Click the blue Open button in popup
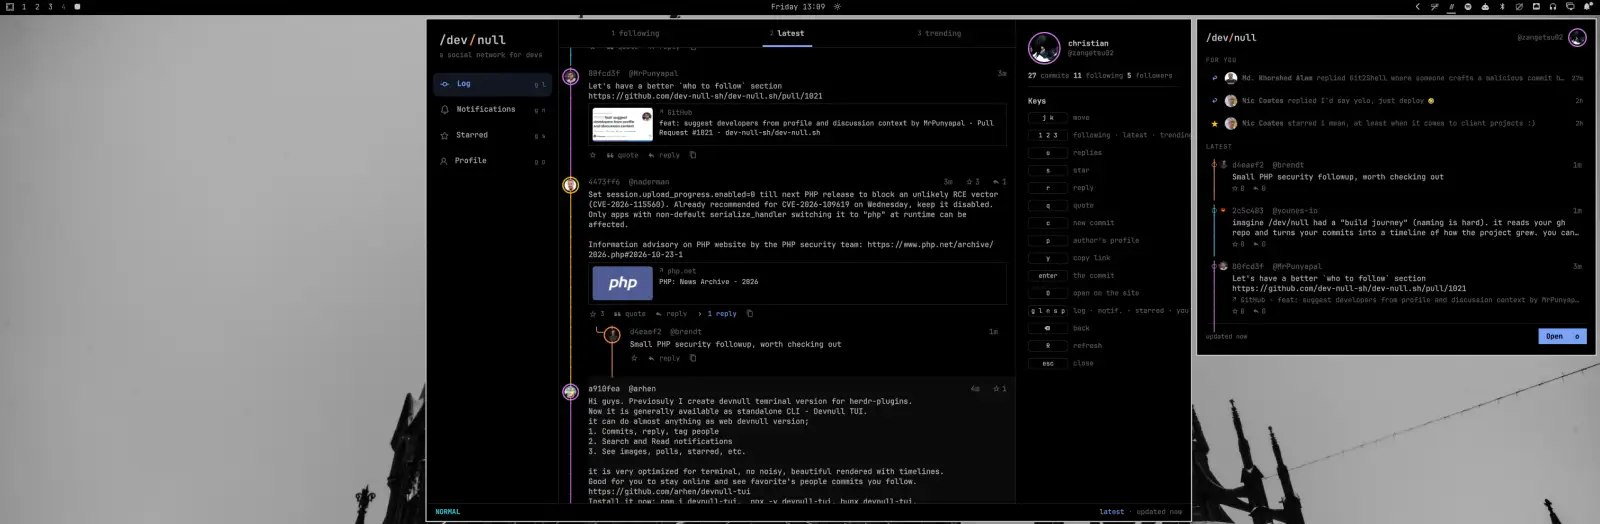This screenshot has height=524, width=1600. 1562,336
